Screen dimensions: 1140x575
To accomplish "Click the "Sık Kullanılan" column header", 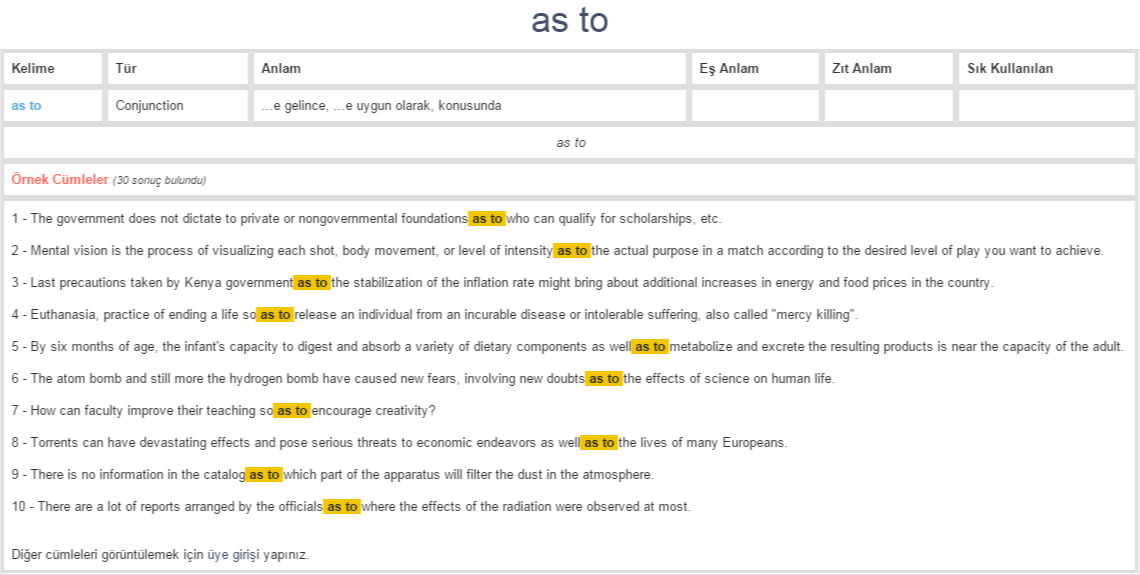I will click(1010, 69).
